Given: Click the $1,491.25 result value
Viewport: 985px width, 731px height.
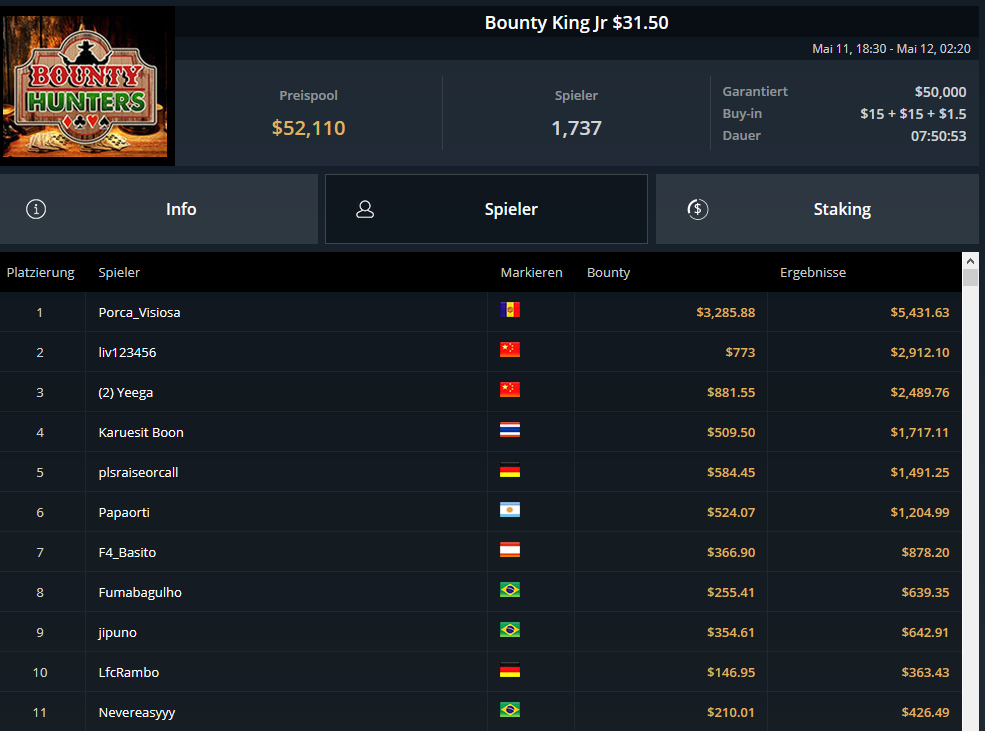Looking at the screenshot, I should coord(920,472).
